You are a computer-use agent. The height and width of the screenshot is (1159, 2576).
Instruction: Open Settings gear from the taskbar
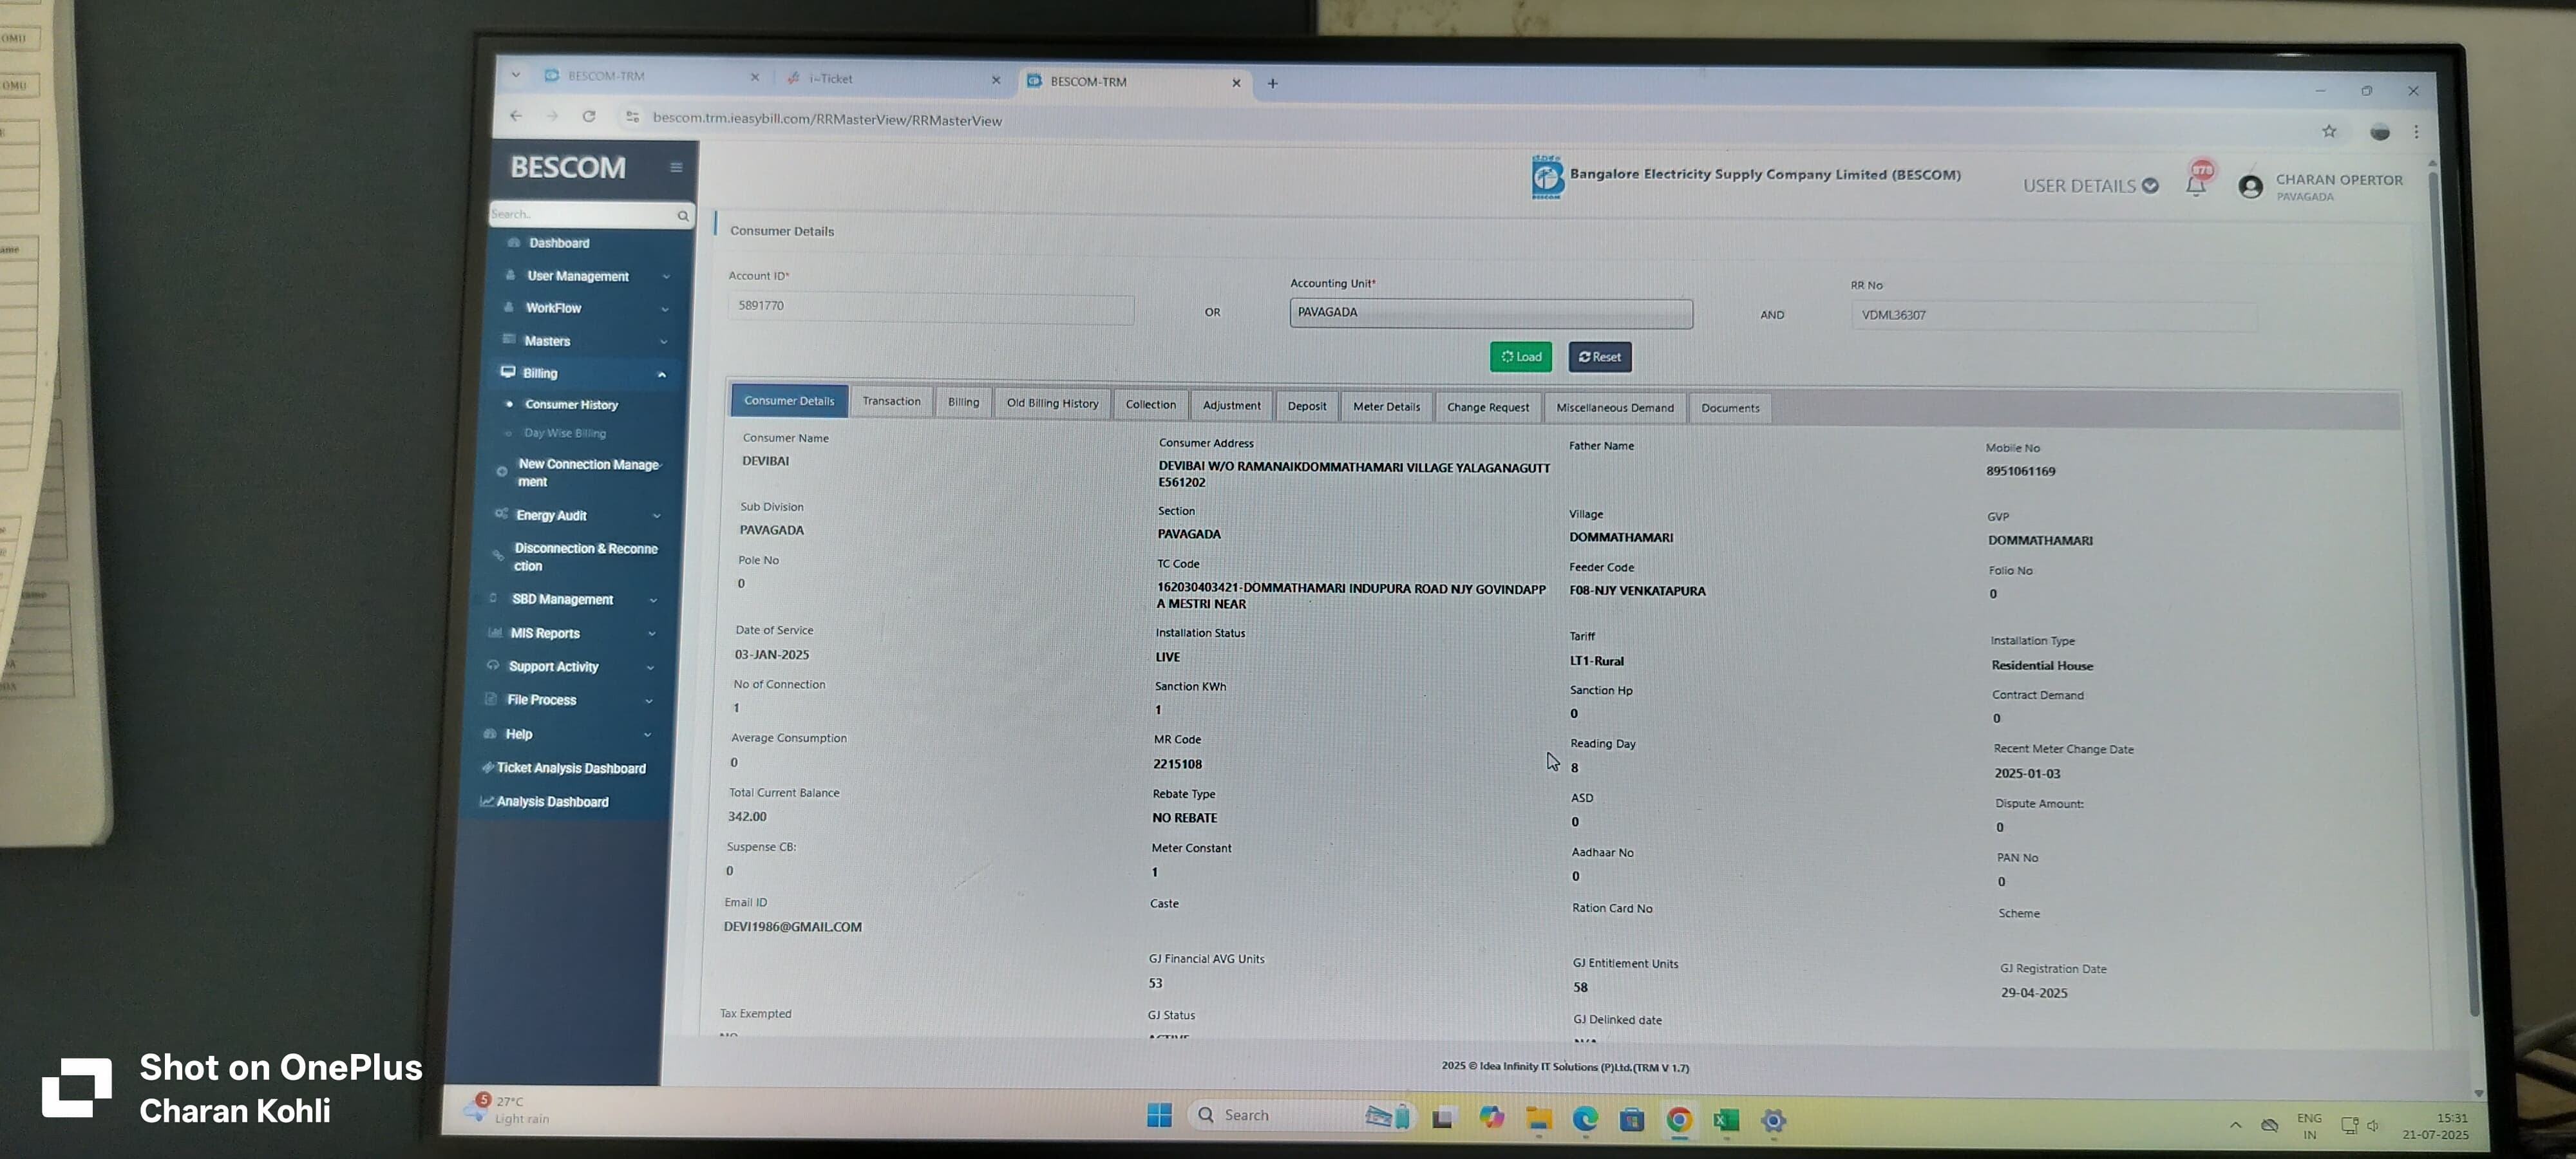[1773, 1121]
